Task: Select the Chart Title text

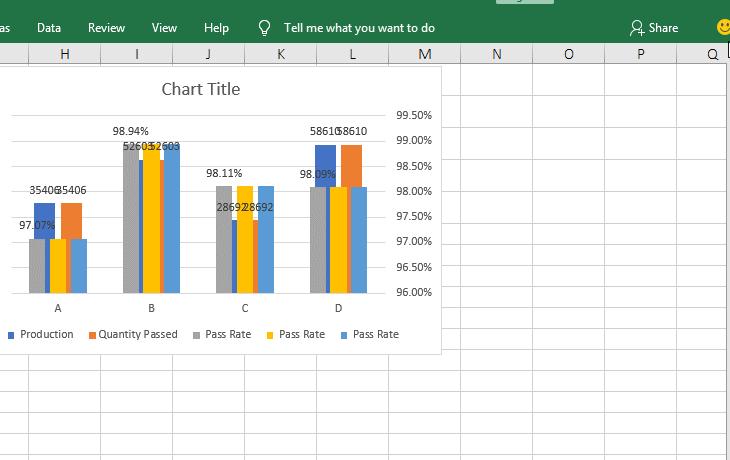Action: click(x=201, y=89)
